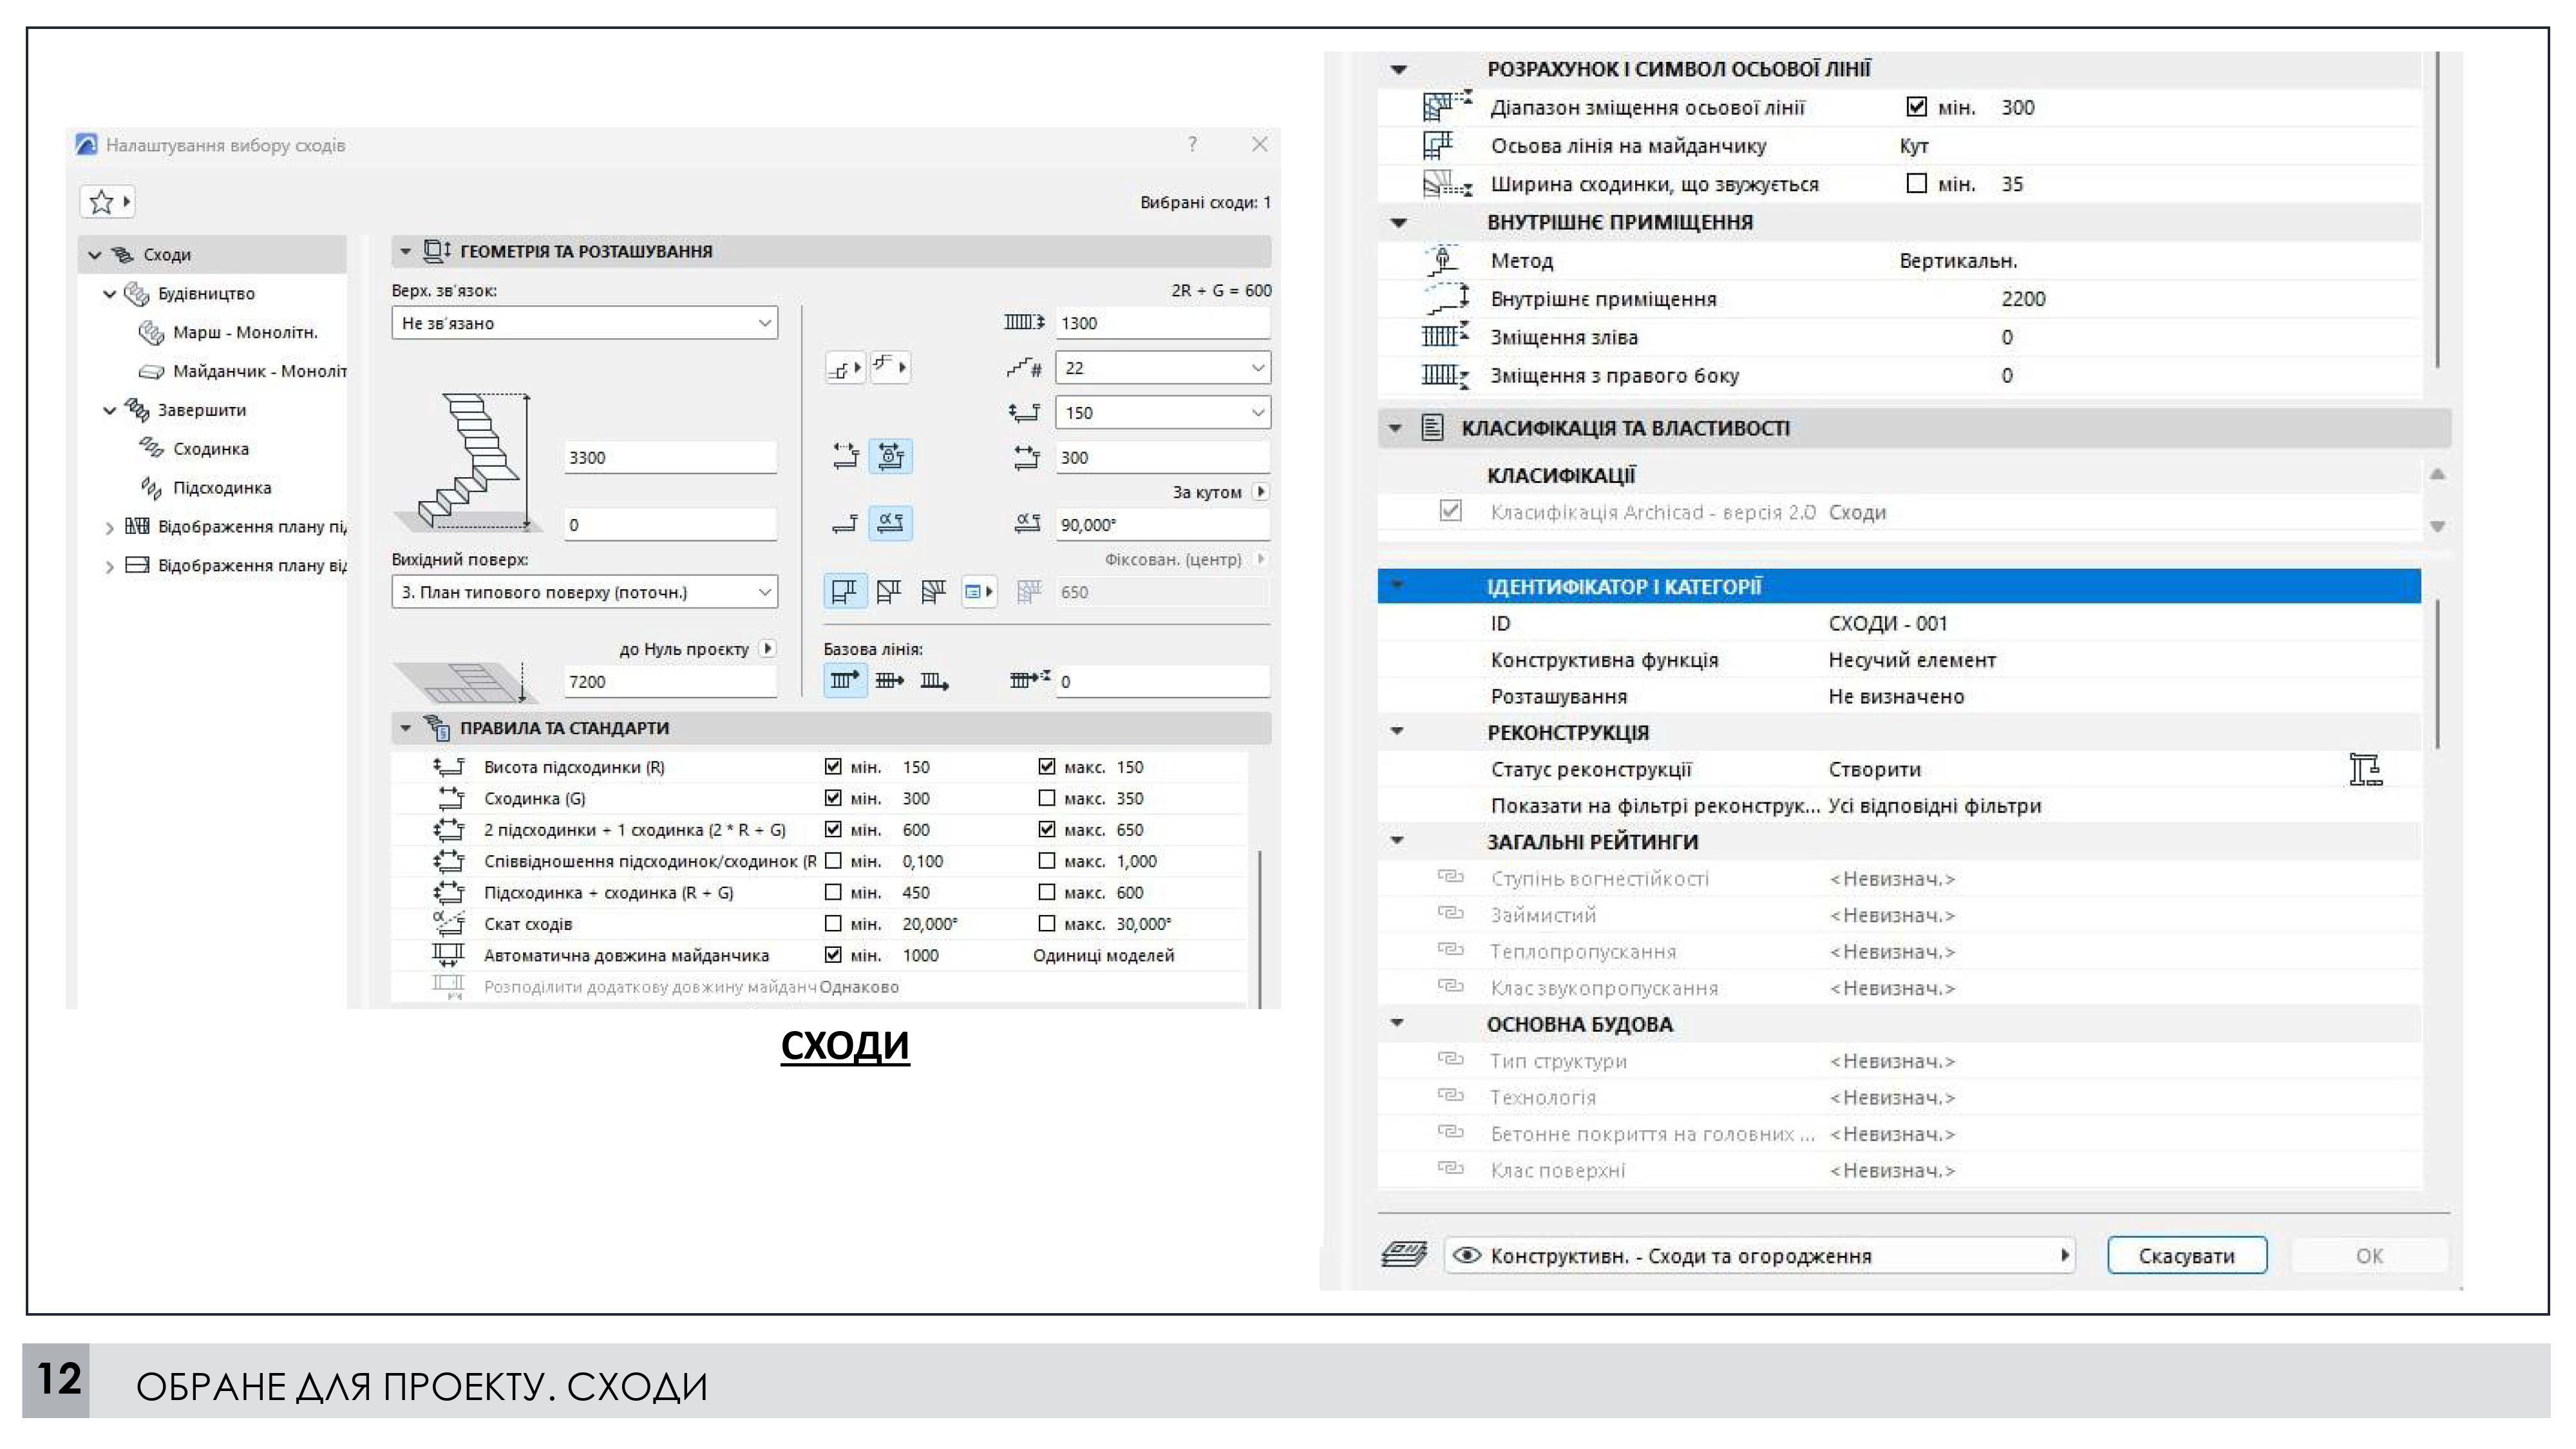The width and height of the screenshot is (2576, 1449).
Task: Select the third walking line placement icon
Action: click(x=933, y=591)
